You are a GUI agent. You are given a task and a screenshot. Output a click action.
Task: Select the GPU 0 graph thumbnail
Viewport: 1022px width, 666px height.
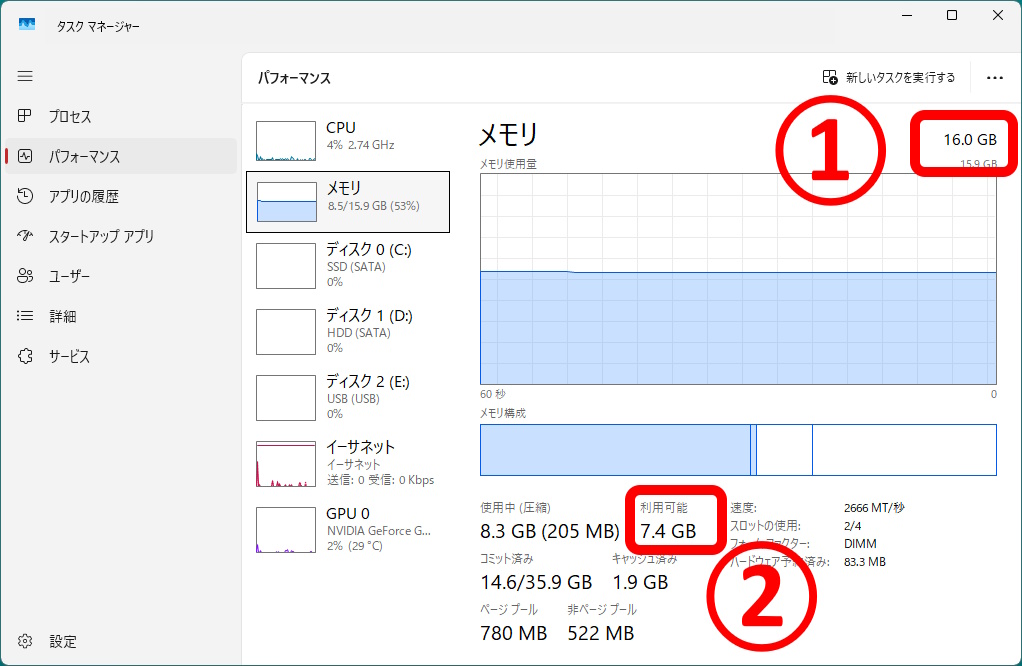point(286,530)
